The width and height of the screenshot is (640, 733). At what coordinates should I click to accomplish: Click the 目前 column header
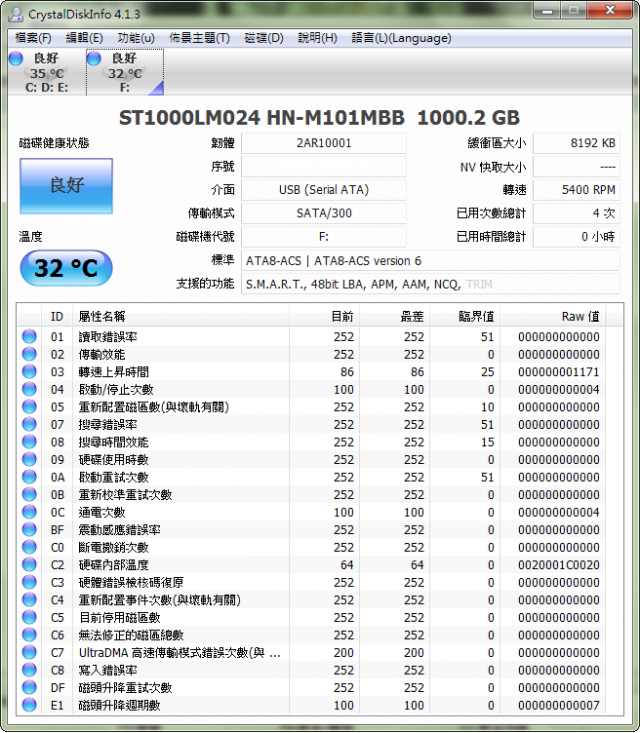click(324, 316)
